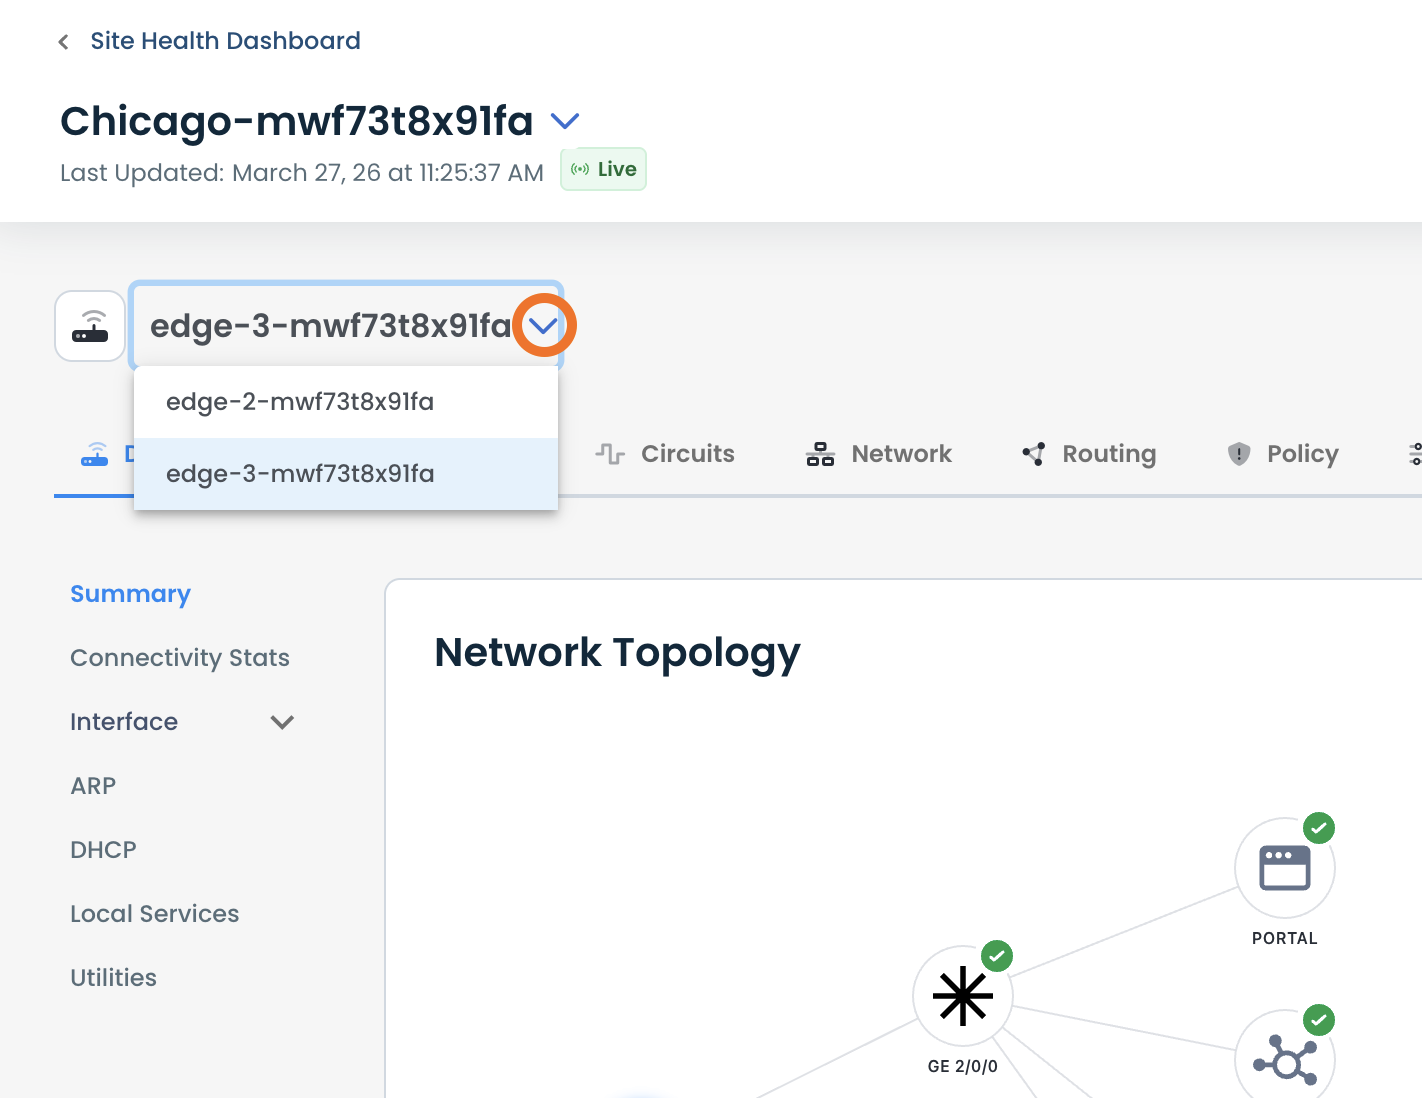Click the Policy shield icon

click(x=1239, y=454)
